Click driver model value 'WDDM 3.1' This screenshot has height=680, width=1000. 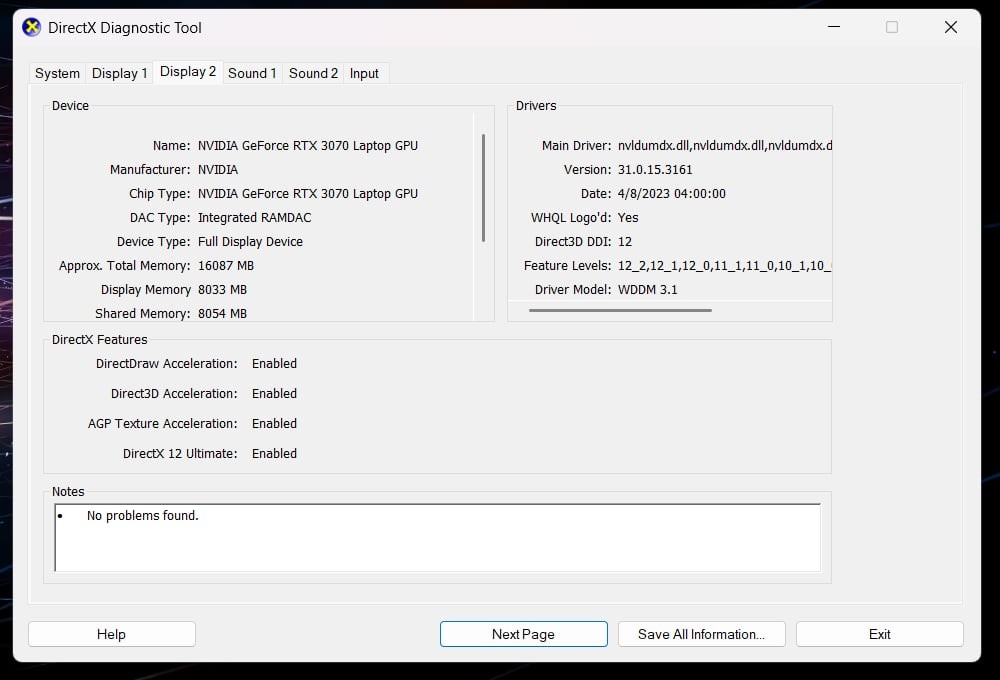click(x=647, y=290)
